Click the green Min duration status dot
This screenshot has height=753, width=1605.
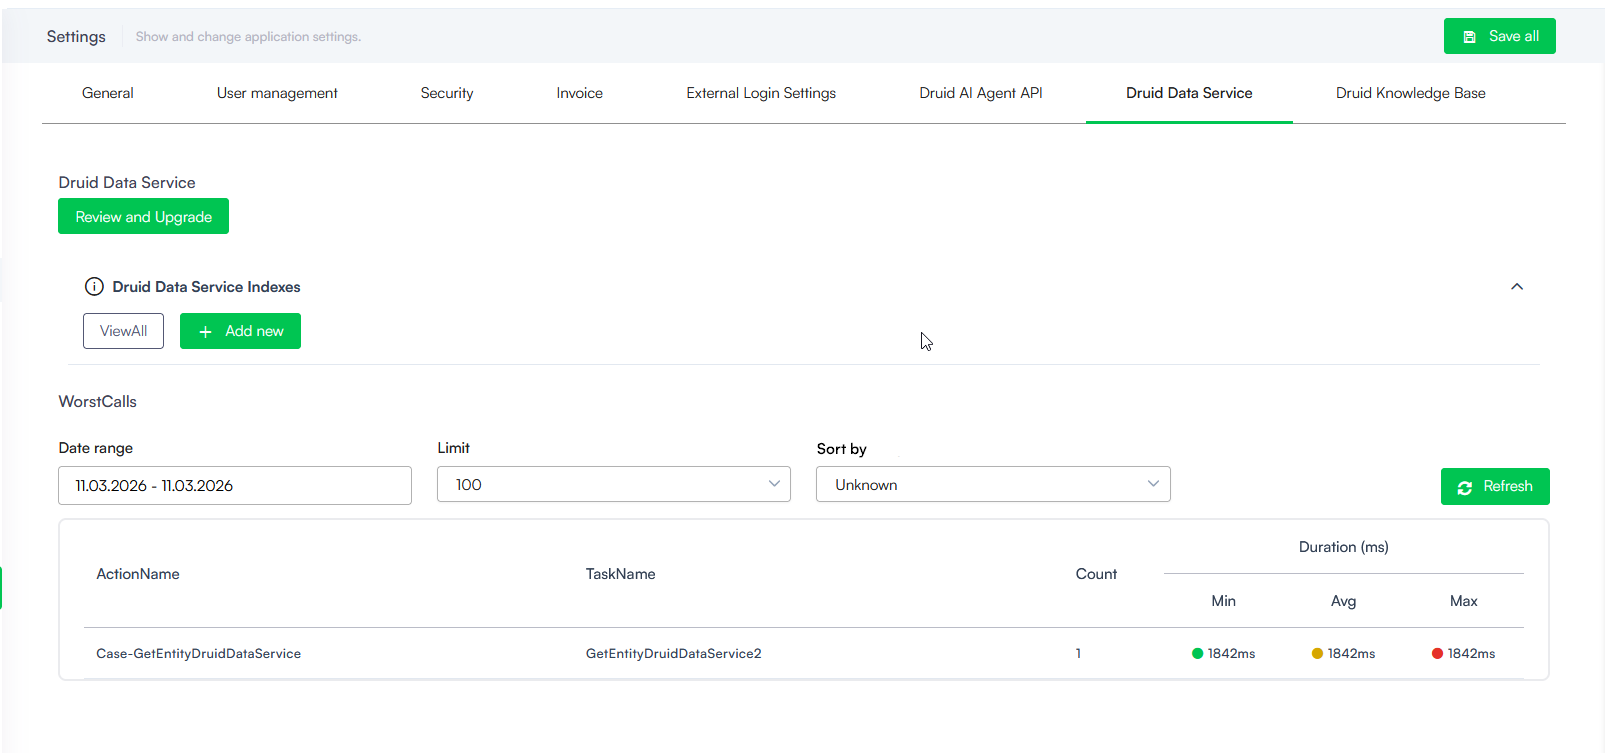1197,654
